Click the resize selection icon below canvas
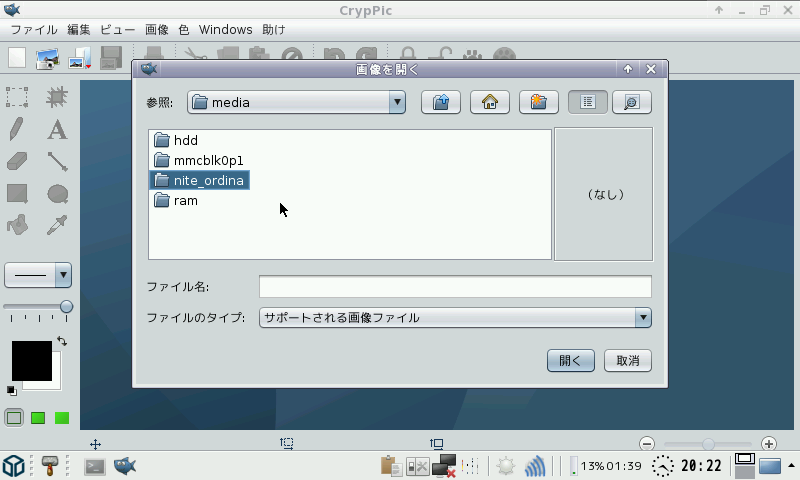This screenshot has height=480, width=800. (287, 444)
